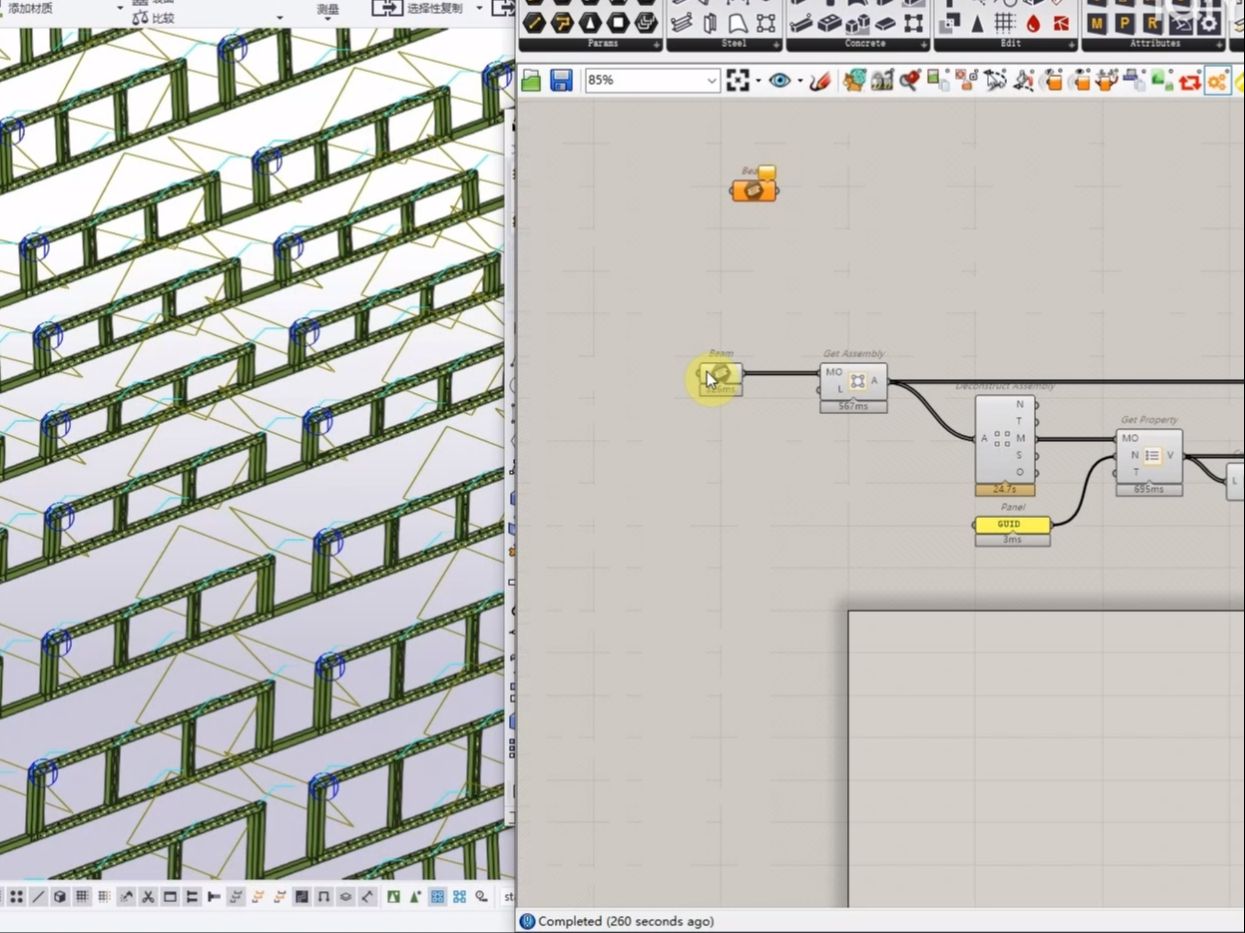The height and width of the screenshot is (933, 1245).
Task: Click the Beam parameter wired to Get Assembly
Action: 721,374
